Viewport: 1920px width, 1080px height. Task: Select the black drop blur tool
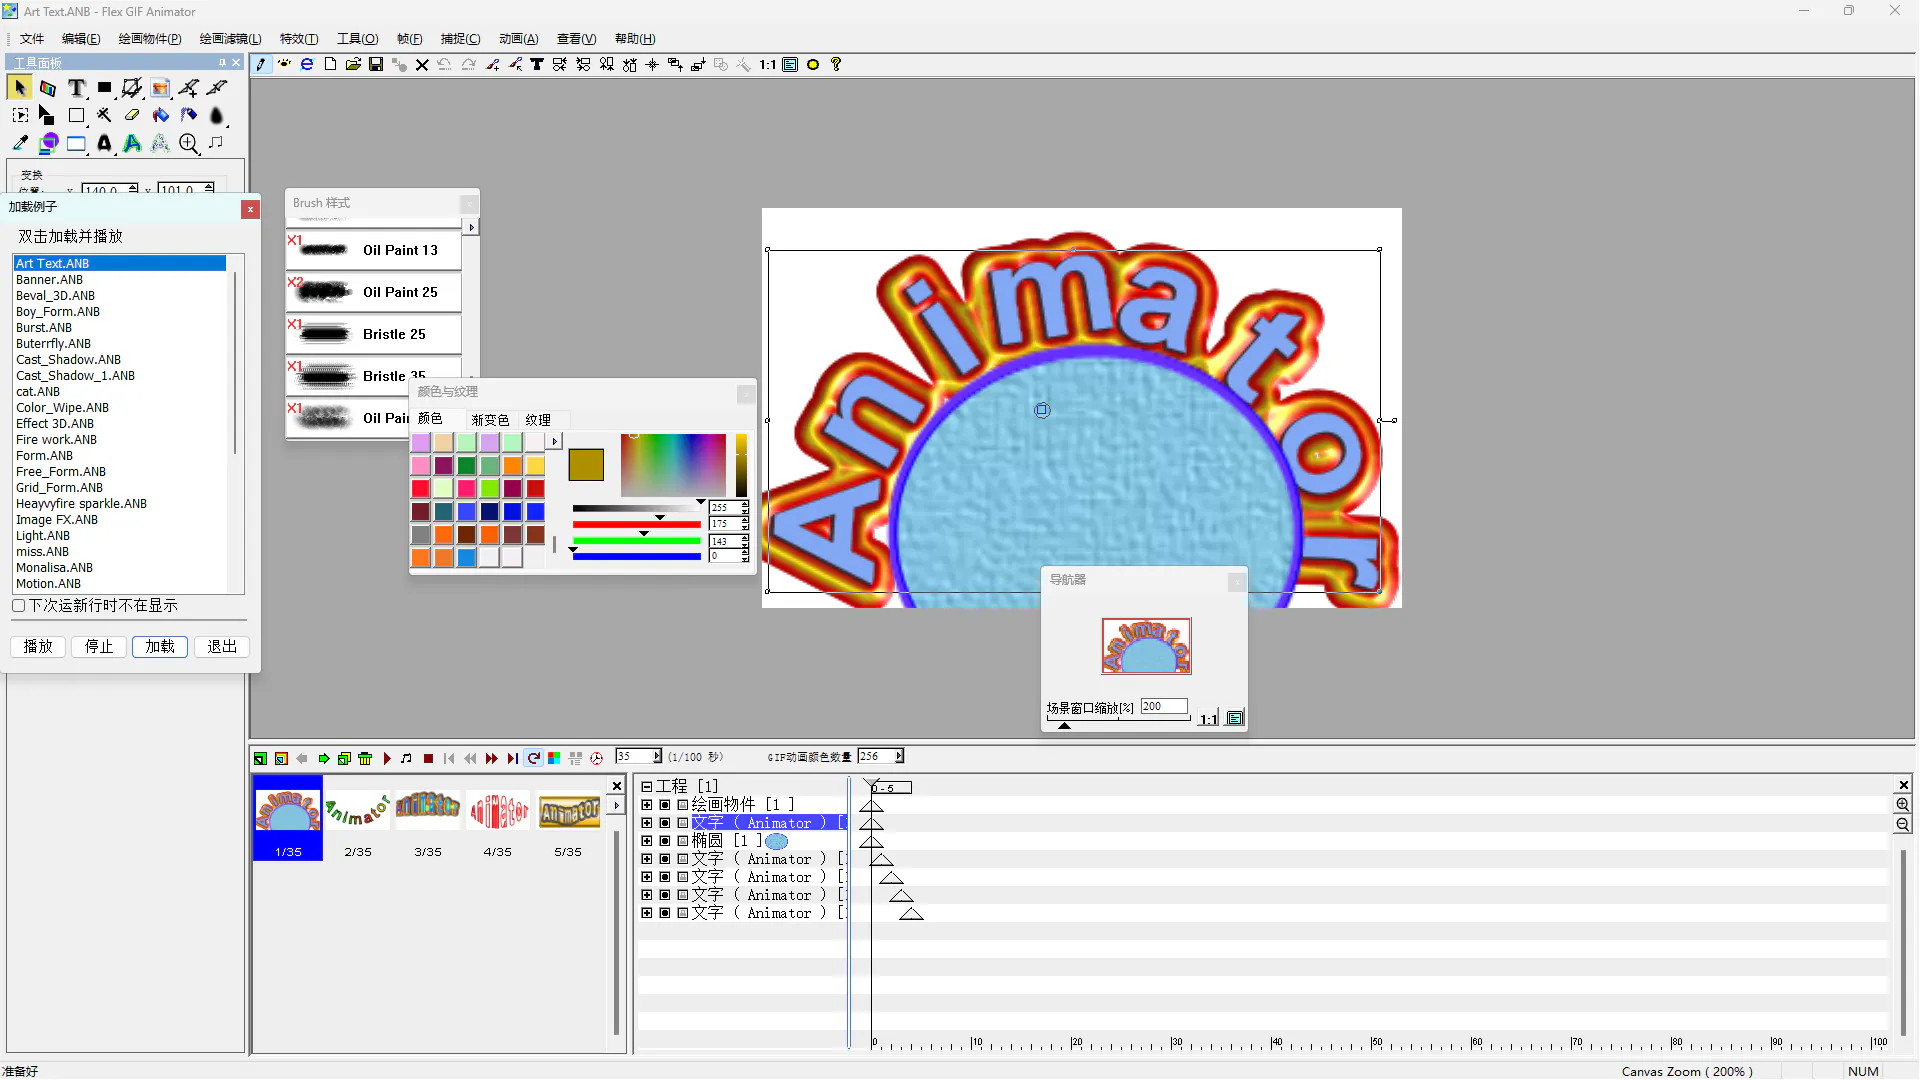coord(216,116)
